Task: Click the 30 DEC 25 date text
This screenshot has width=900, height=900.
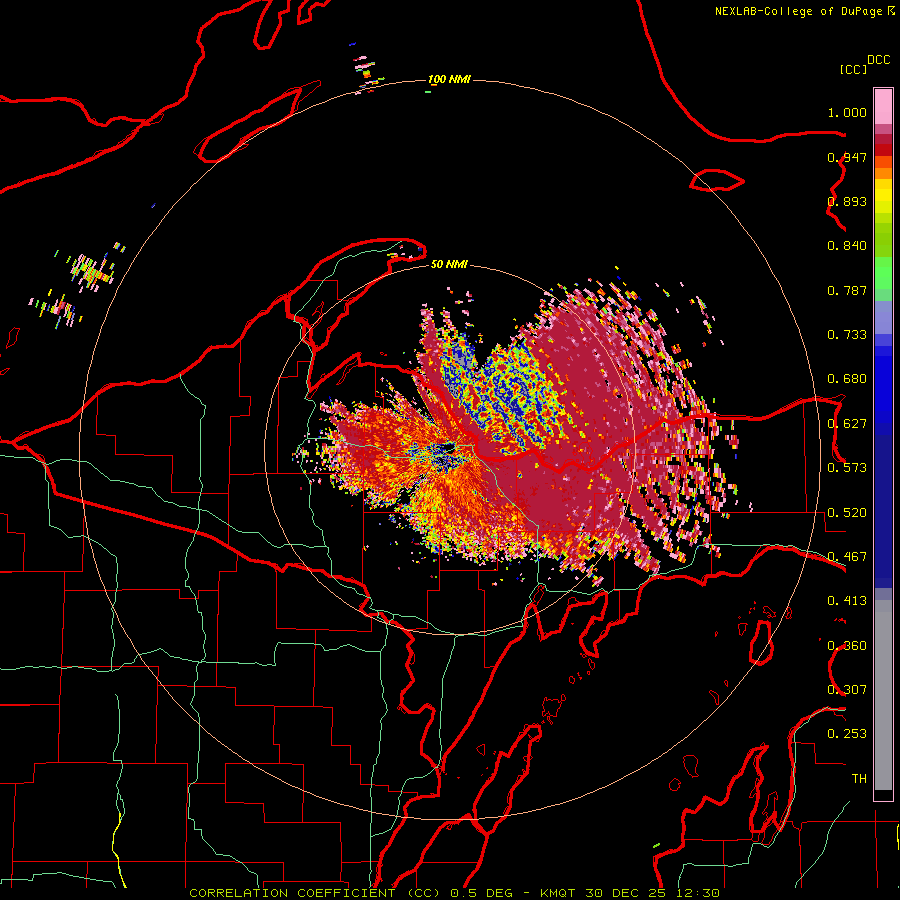Action: 626,893
